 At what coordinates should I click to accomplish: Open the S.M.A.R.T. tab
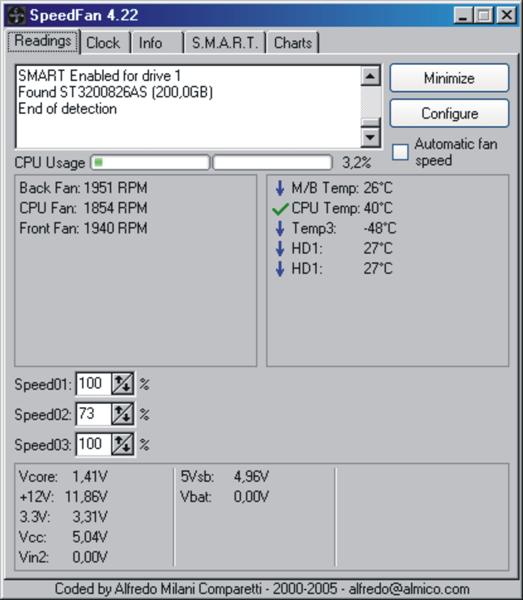point(225,42)
